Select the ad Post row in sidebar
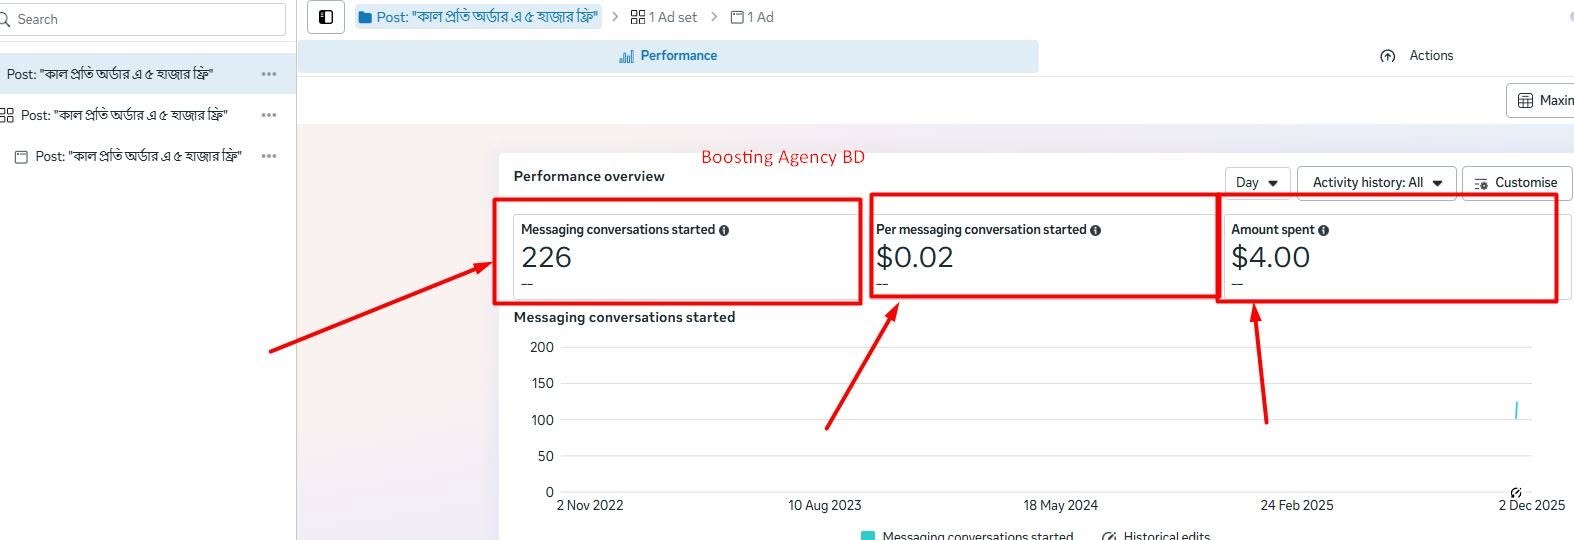The image size is (1574, 540). pyautogui.click(x=148, y=156)
